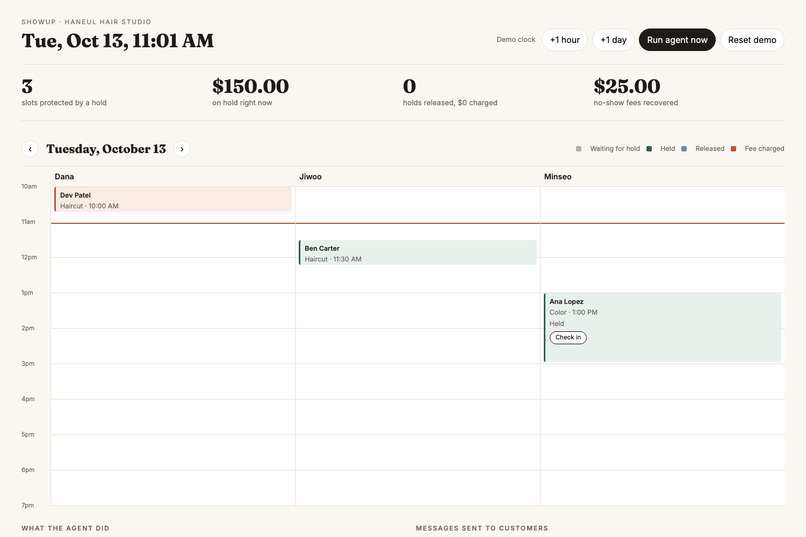
Task: Select the Jiwoo column header
Action: (310, 177)
